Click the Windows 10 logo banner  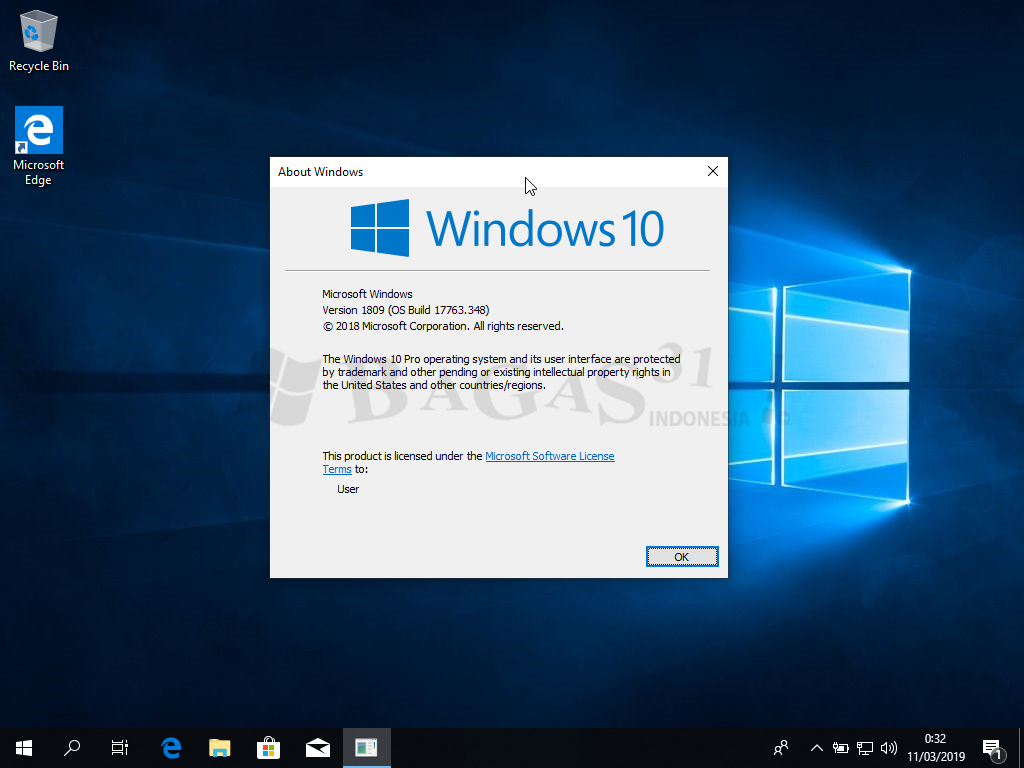click(x=507, y=228)
